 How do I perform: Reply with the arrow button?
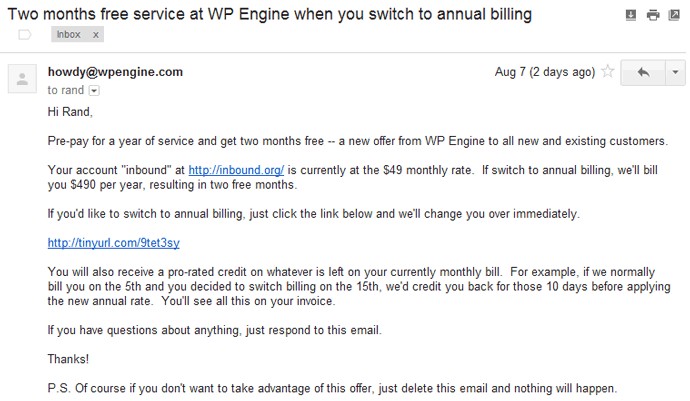pos(642,73)
